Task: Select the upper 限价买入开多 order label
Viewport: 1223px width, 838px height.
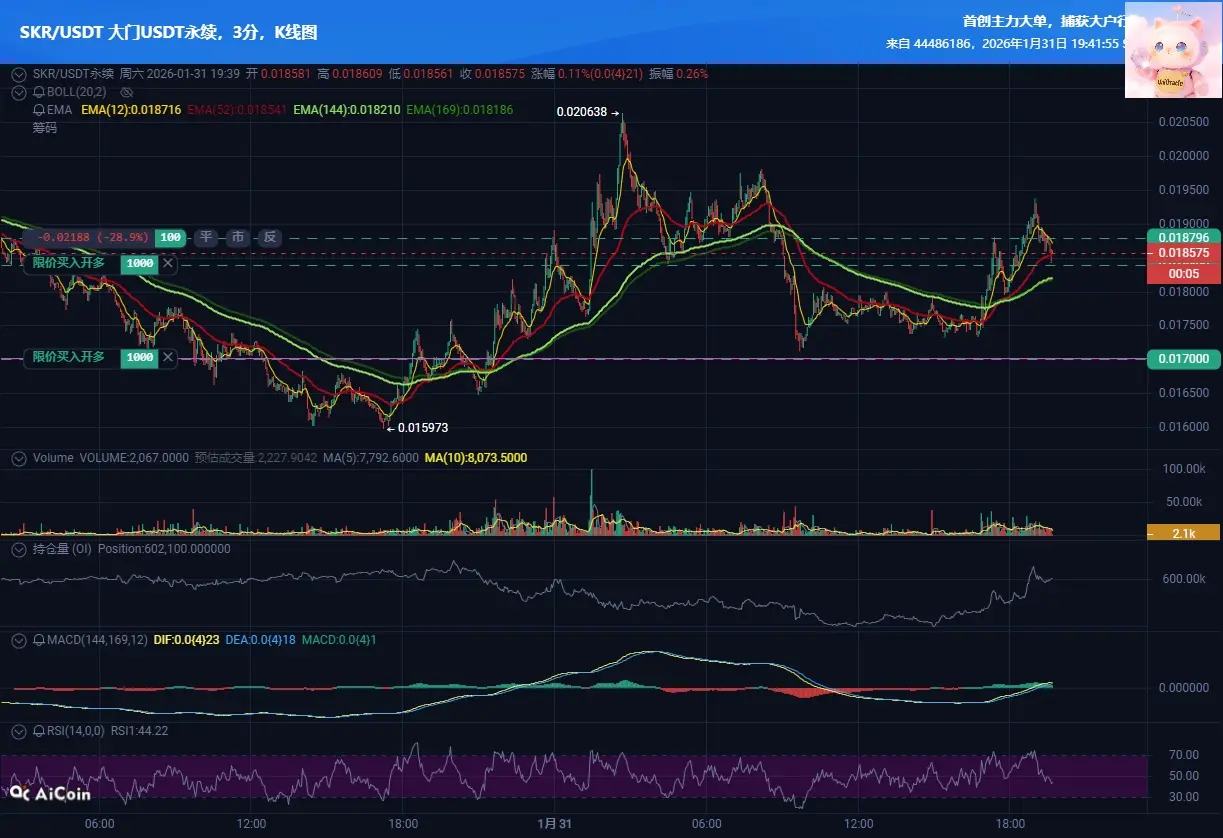Action: [69, 263]
